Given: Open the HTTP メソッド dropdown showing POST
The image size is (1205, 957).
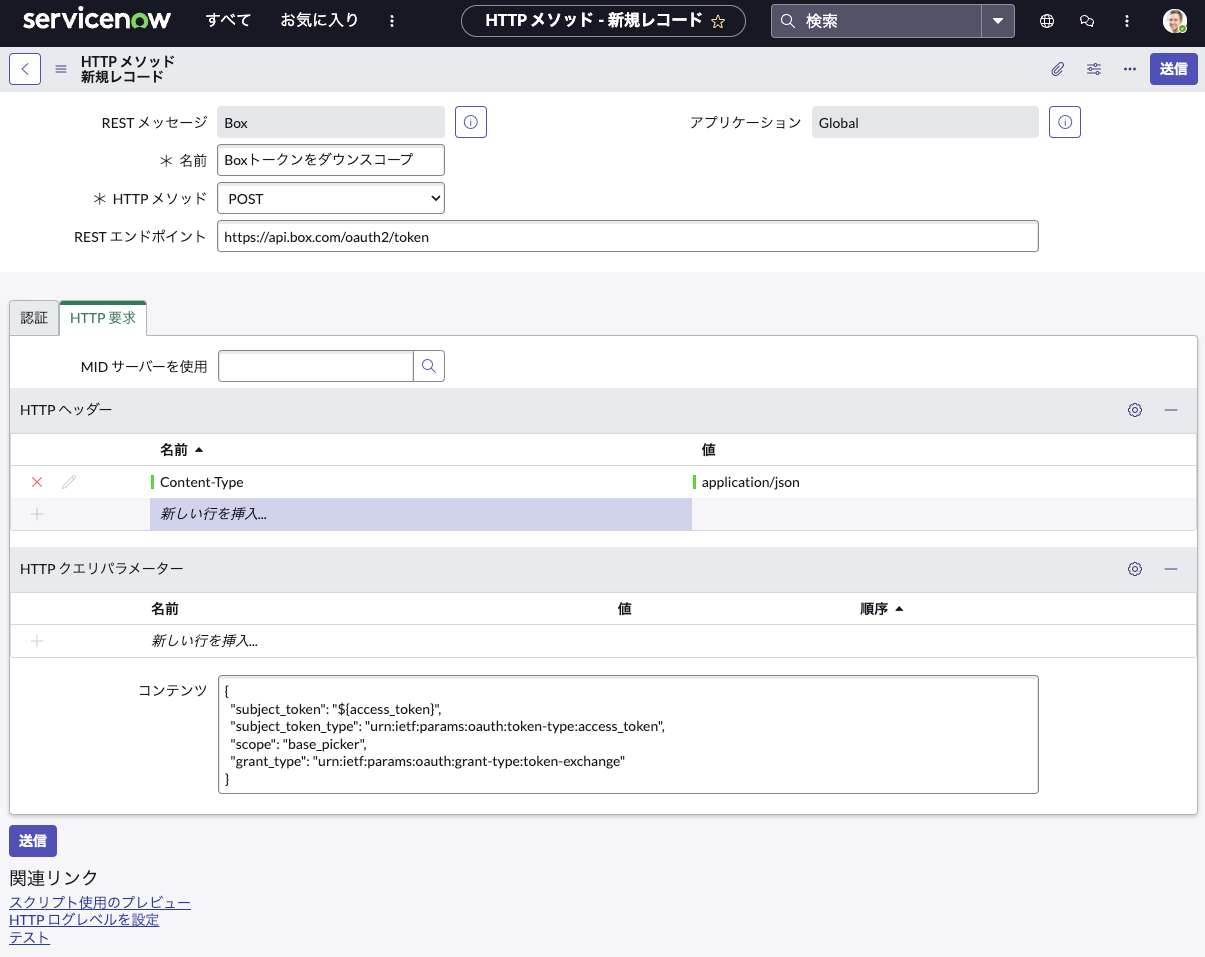Looking at the screenshot, I should (331, 198).
